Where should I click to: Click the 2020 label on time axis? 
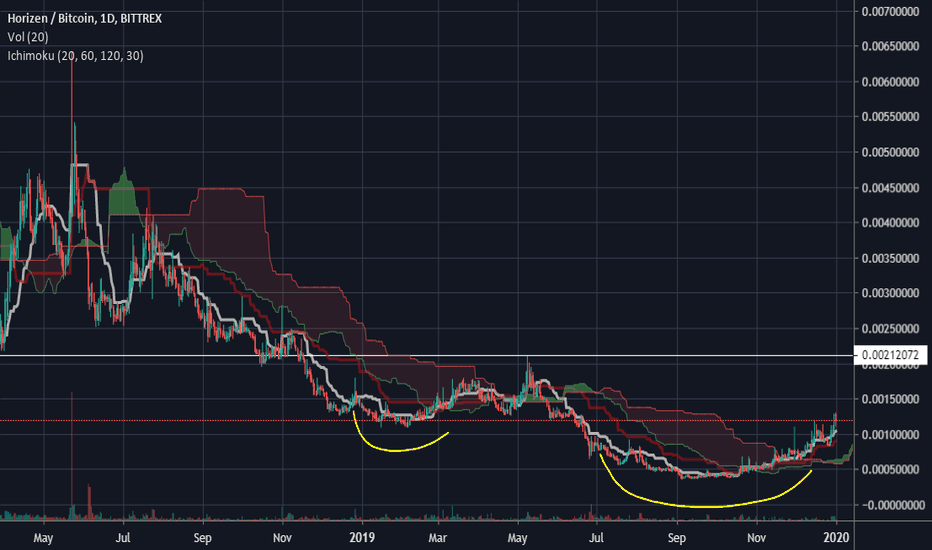(x=836, y=538)
